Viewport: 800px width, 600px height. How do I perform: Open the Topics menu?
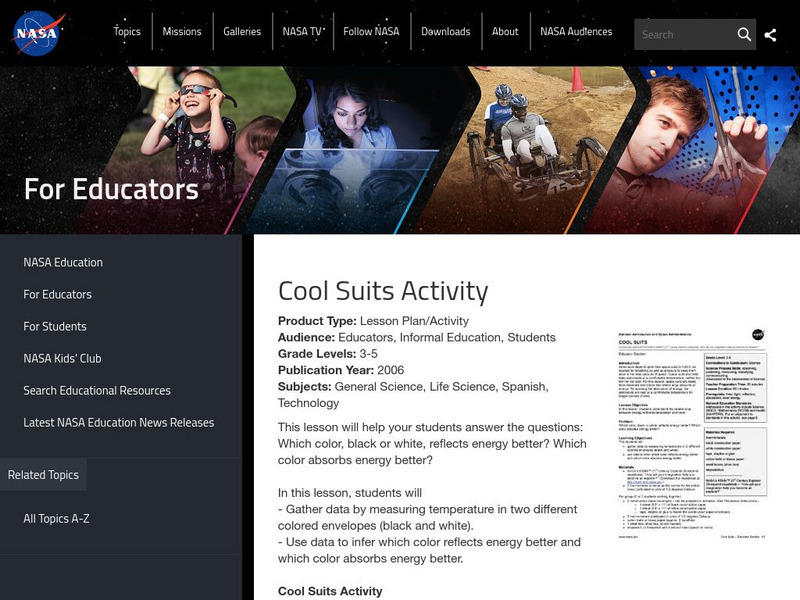coord(128,31)
